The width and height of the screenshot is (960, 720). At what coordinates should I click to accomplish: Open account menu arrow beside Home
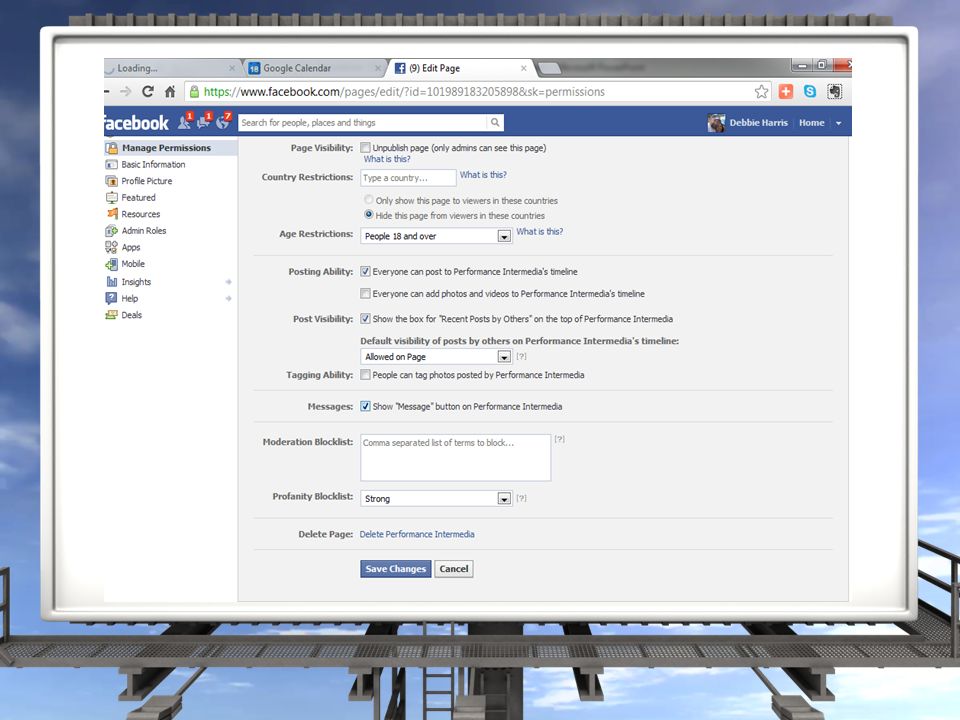[839, 123]
